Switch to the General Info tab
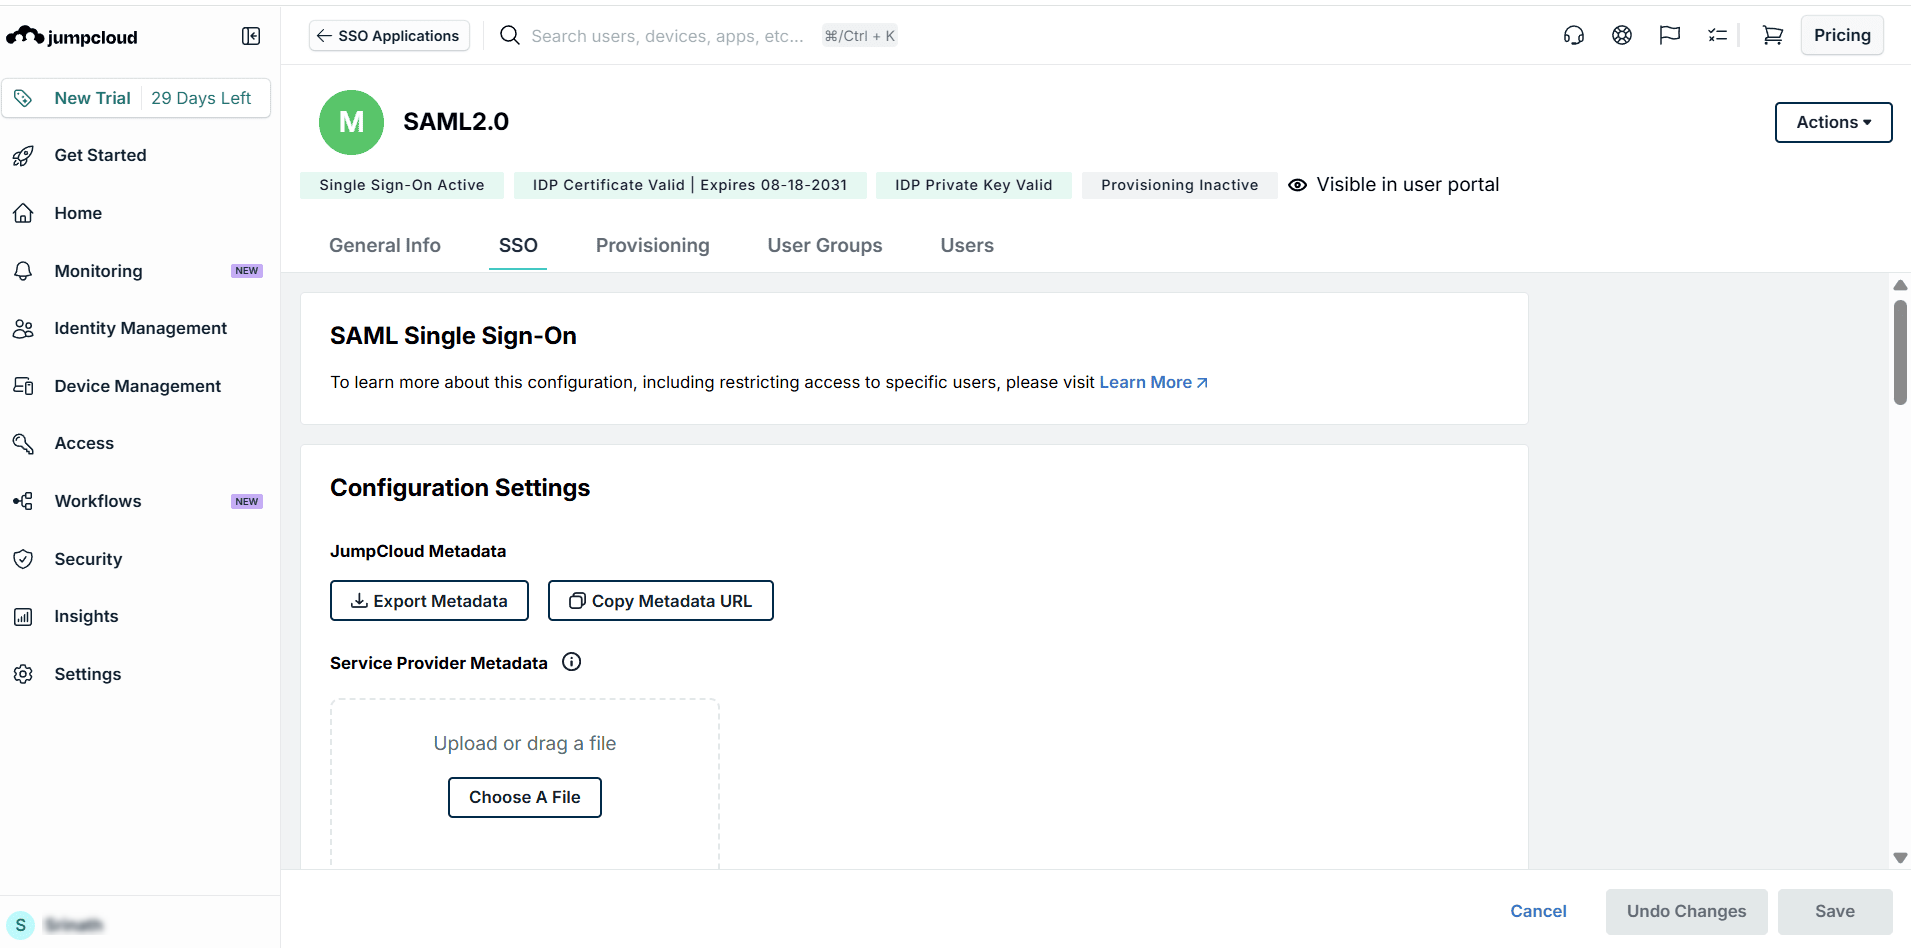The width and height of the screenshot is (1911, 948). click(385, 246)
